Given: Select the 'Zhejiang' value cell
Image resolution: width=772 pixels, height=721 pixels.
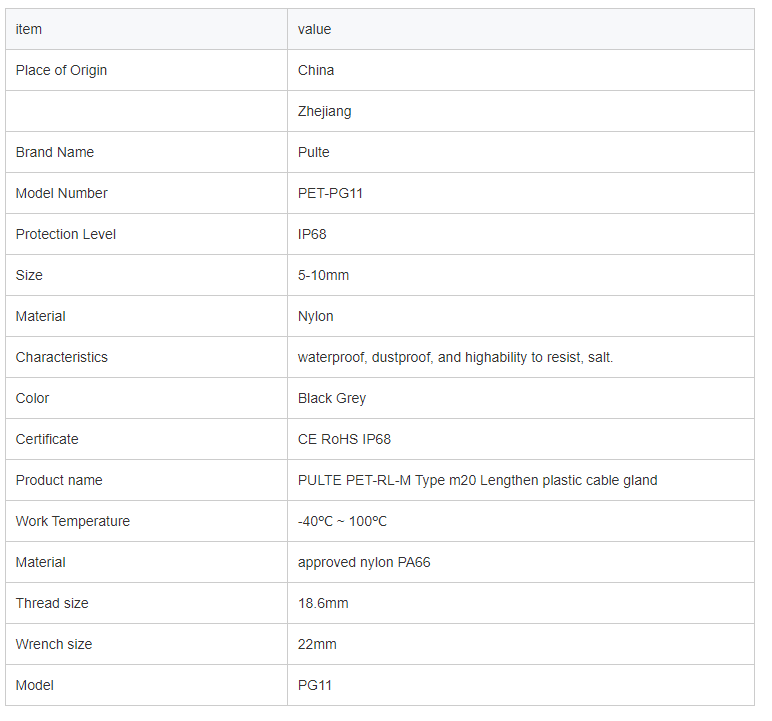Looking at the screenshot, I should pos(521,111).
